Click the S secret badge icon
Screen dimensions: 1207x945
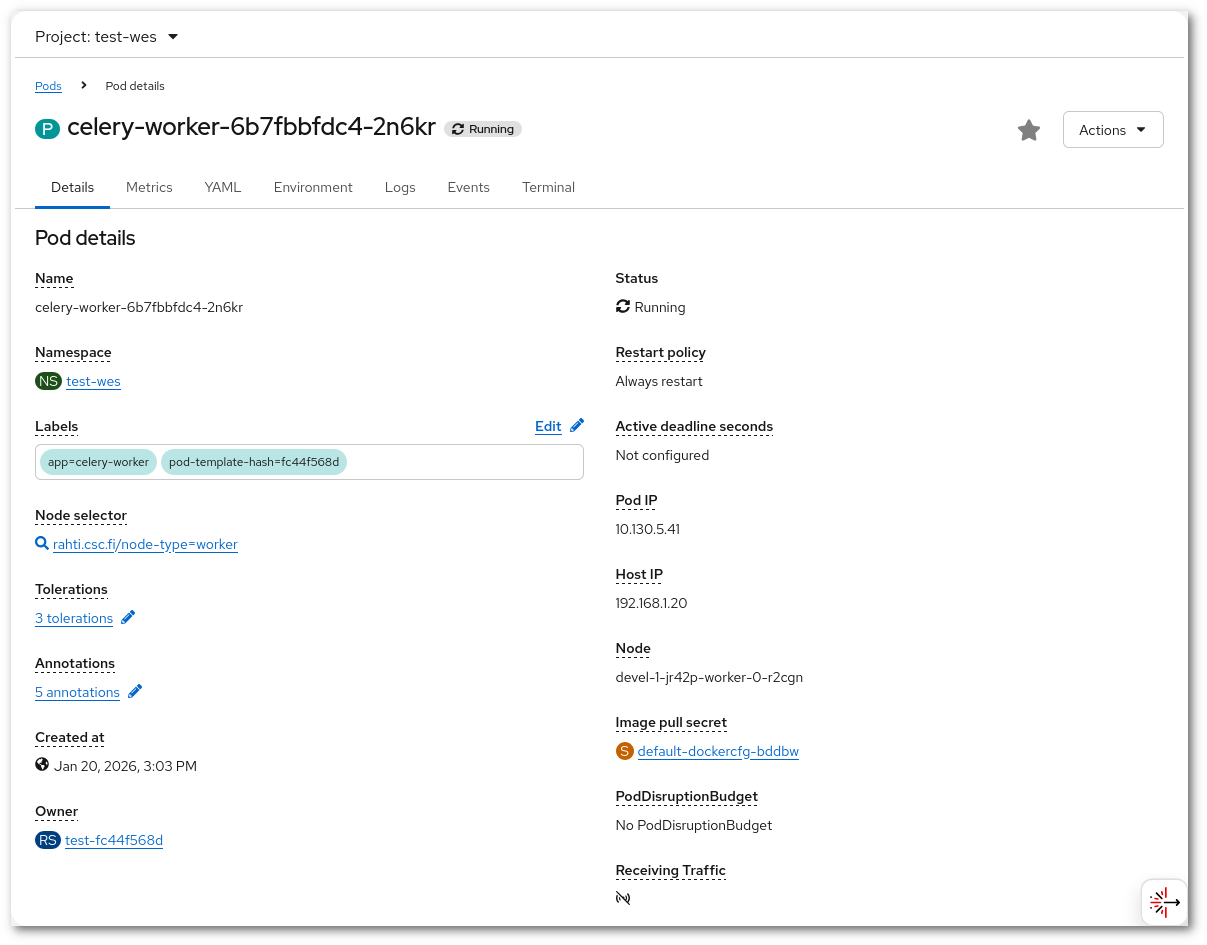pyautogui.click(x=625, y=751)
